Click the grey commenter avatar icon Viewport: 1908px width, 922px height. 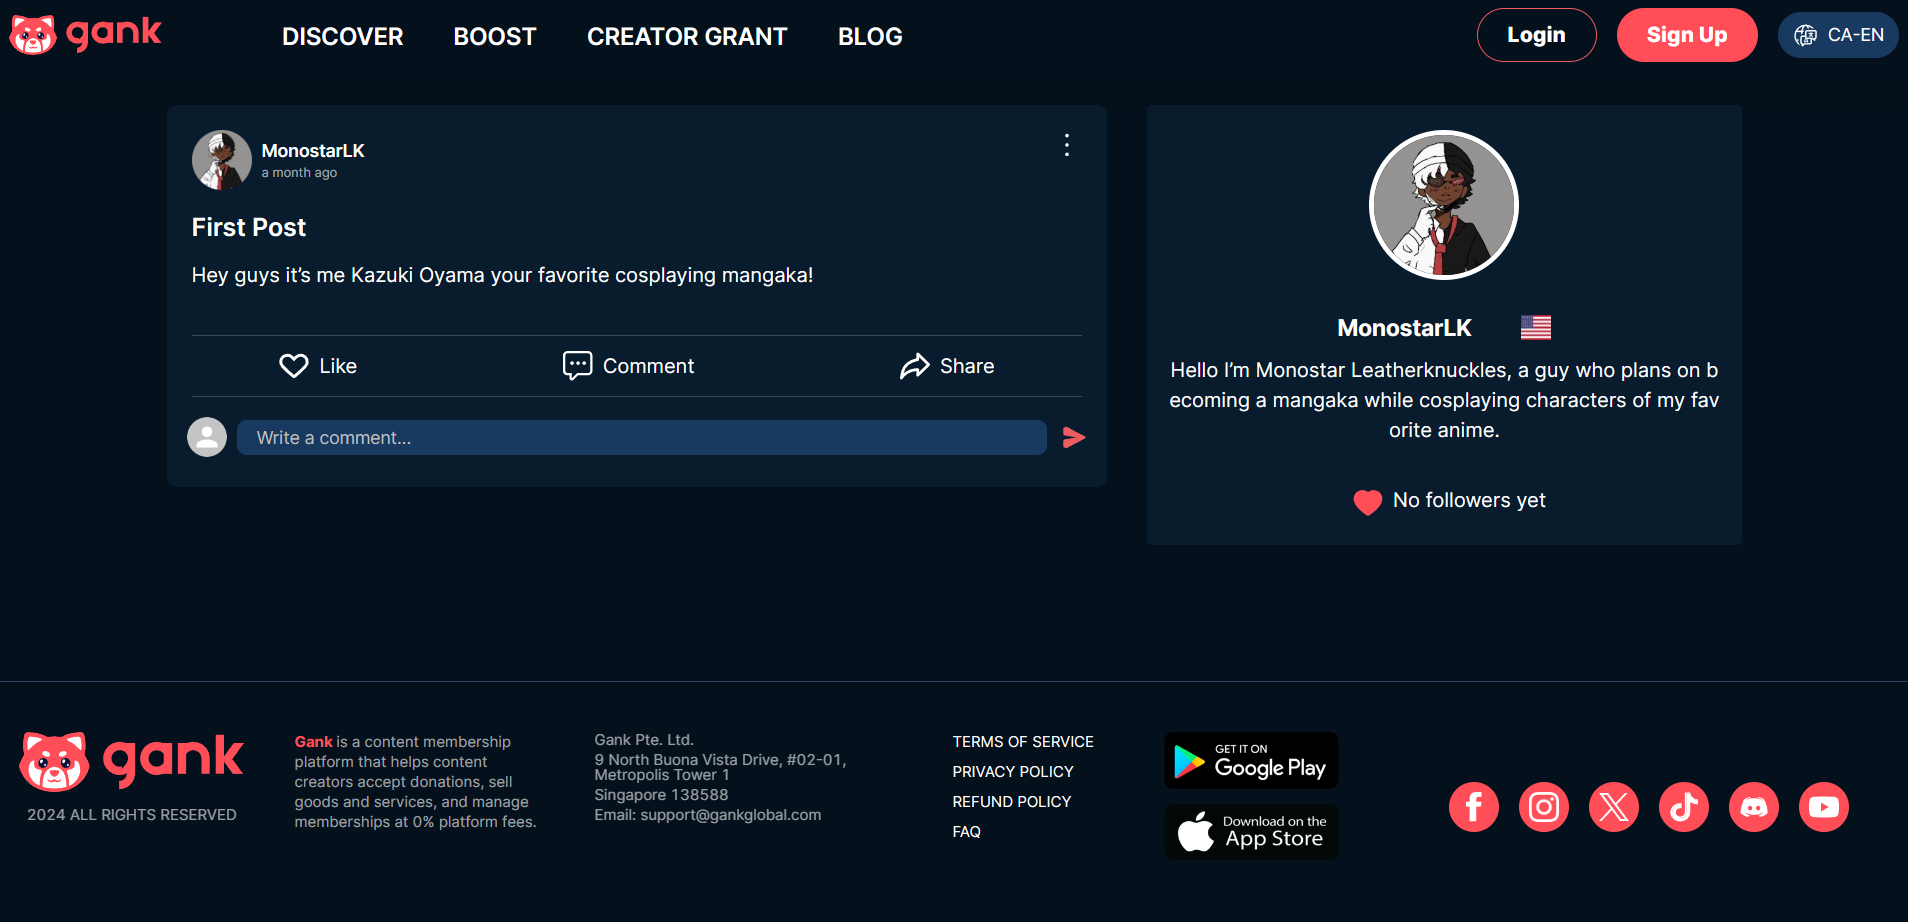tap(207, 437)
